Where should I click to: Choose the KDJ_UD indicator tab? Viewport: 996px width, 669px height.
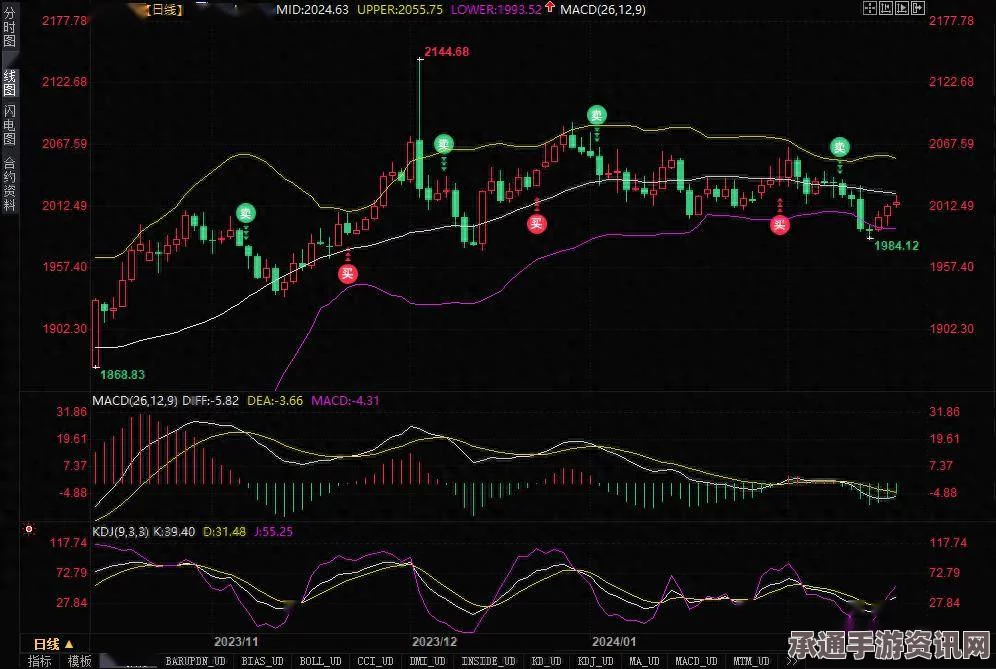596,661
